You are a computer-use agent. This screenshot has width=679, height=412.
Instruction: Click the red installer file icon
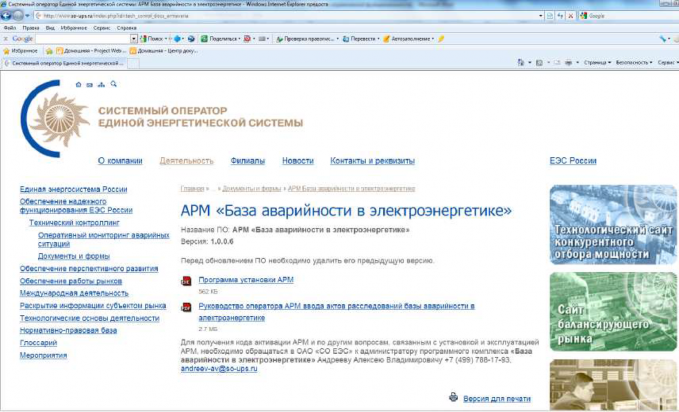(x=186, y=281)
